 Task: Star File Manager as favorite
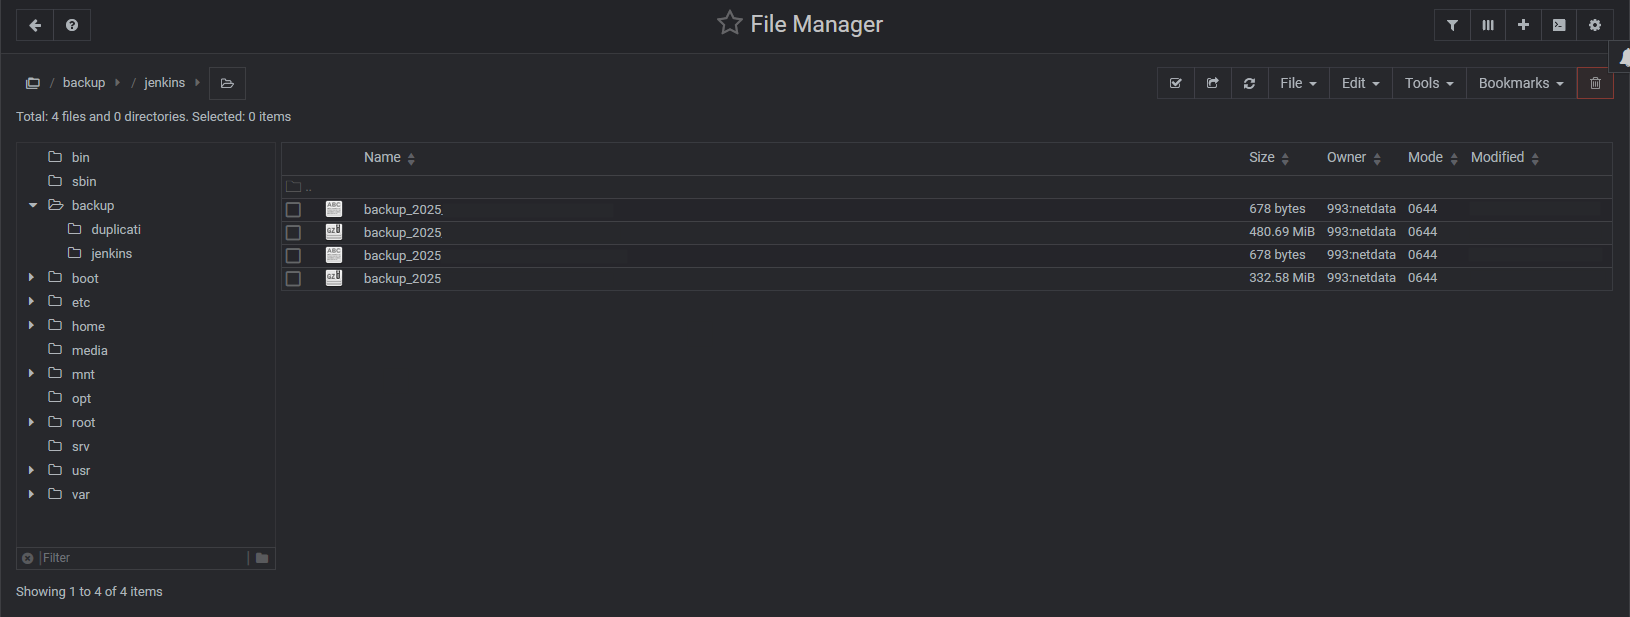(x=730, y=23)
